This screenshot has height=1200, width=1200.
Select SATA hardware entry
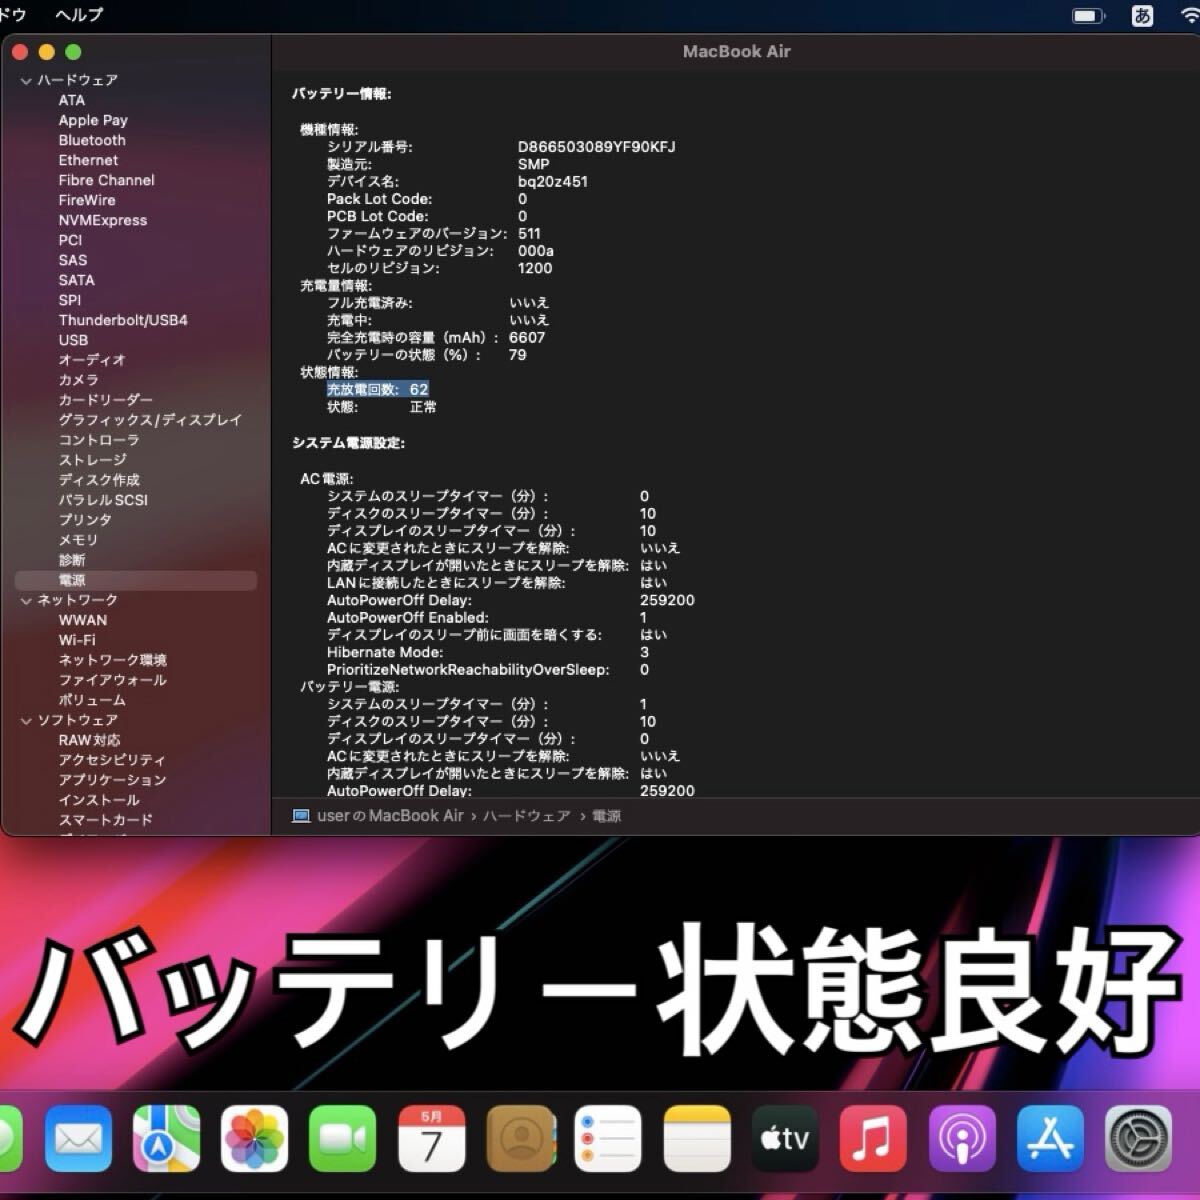coord(76,280)
